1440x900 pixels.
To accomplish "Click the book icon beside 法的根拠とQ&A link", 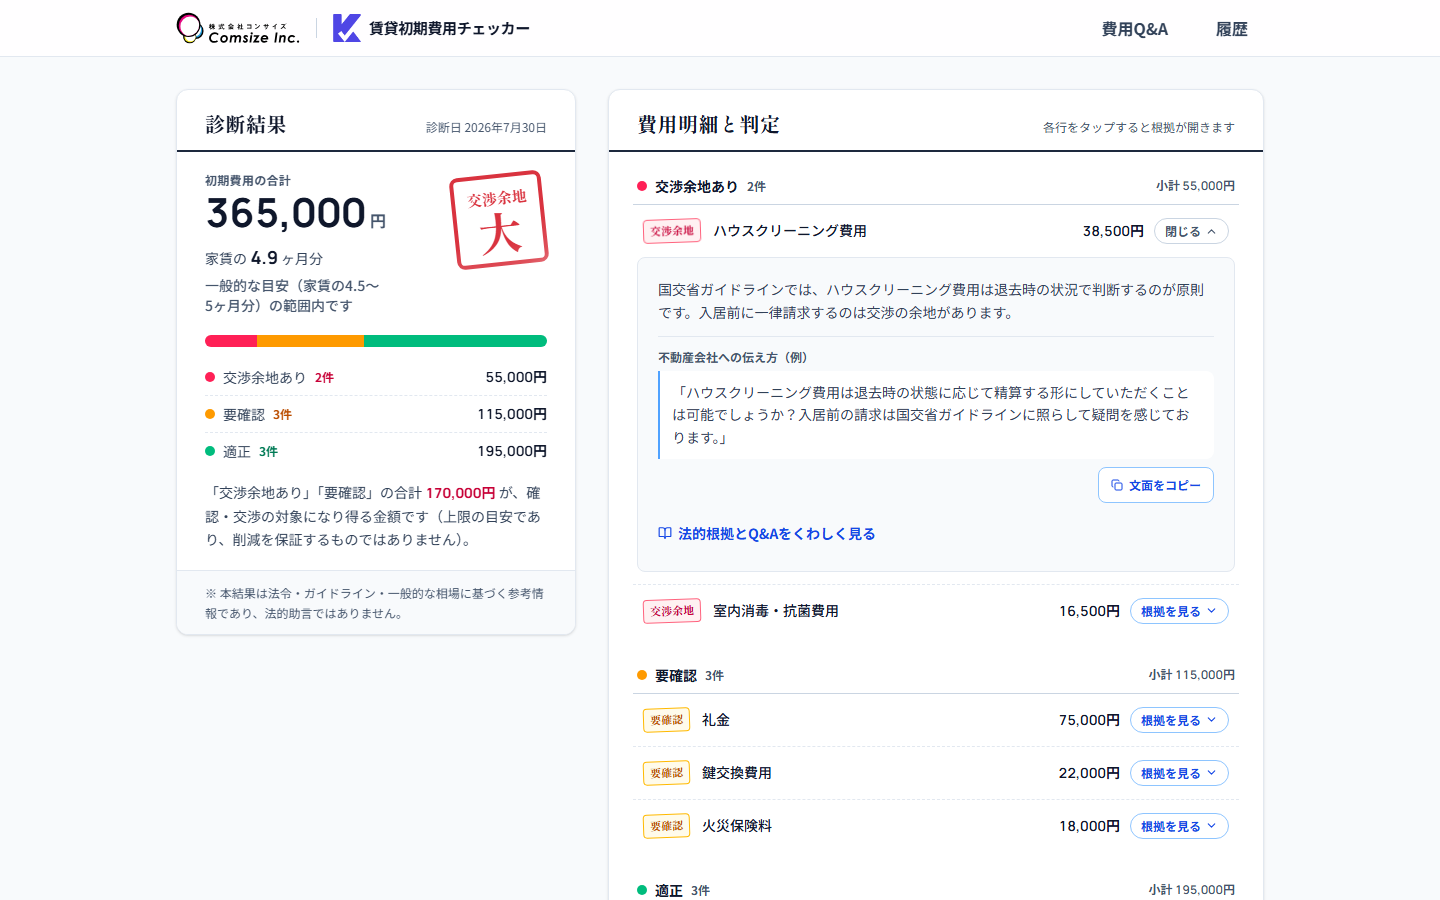I will pyautogui.click(x=665, y=534).
